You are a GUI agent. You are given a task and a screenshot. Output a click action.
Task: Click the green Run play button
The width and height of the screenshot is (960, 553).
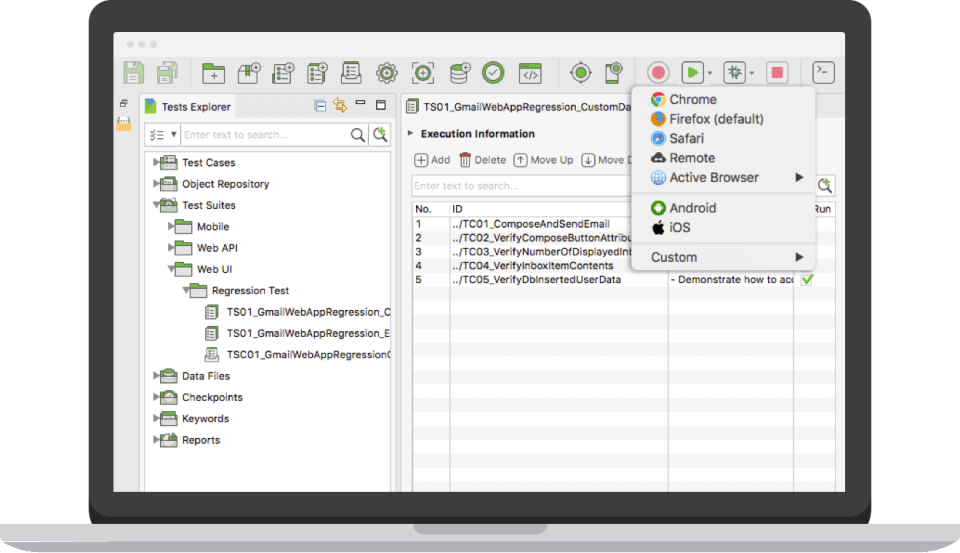point(692,73)
